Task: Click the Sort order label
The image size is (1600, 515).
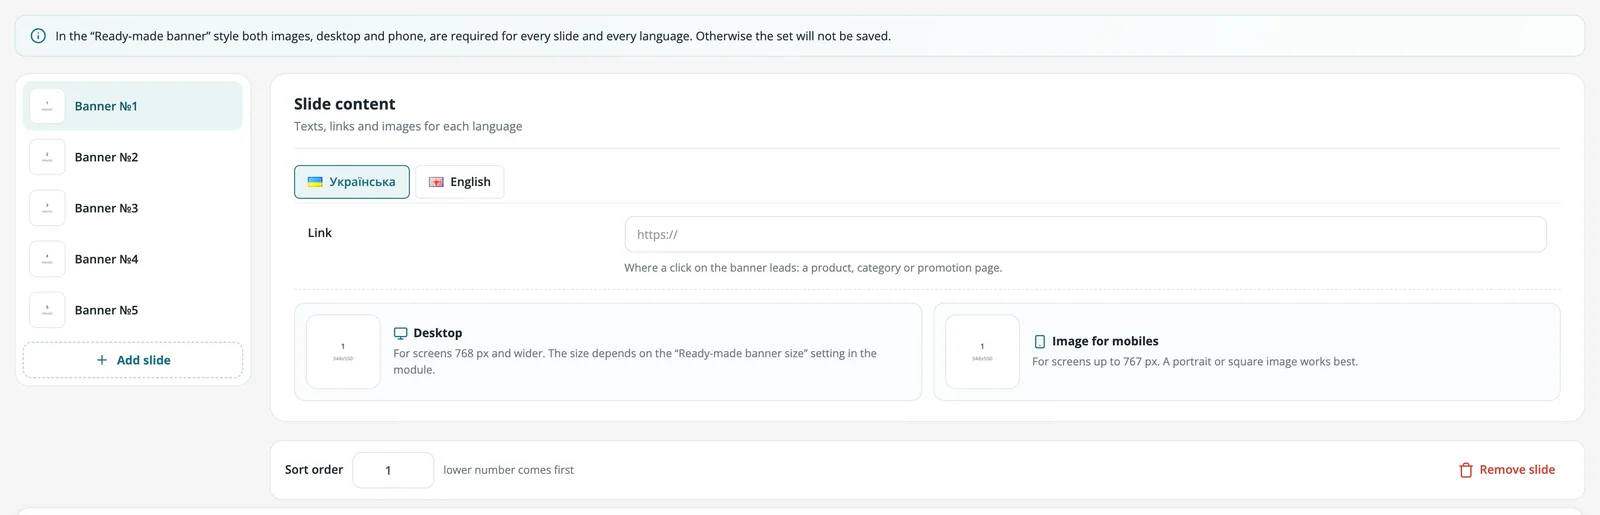Action: (314, 470)
